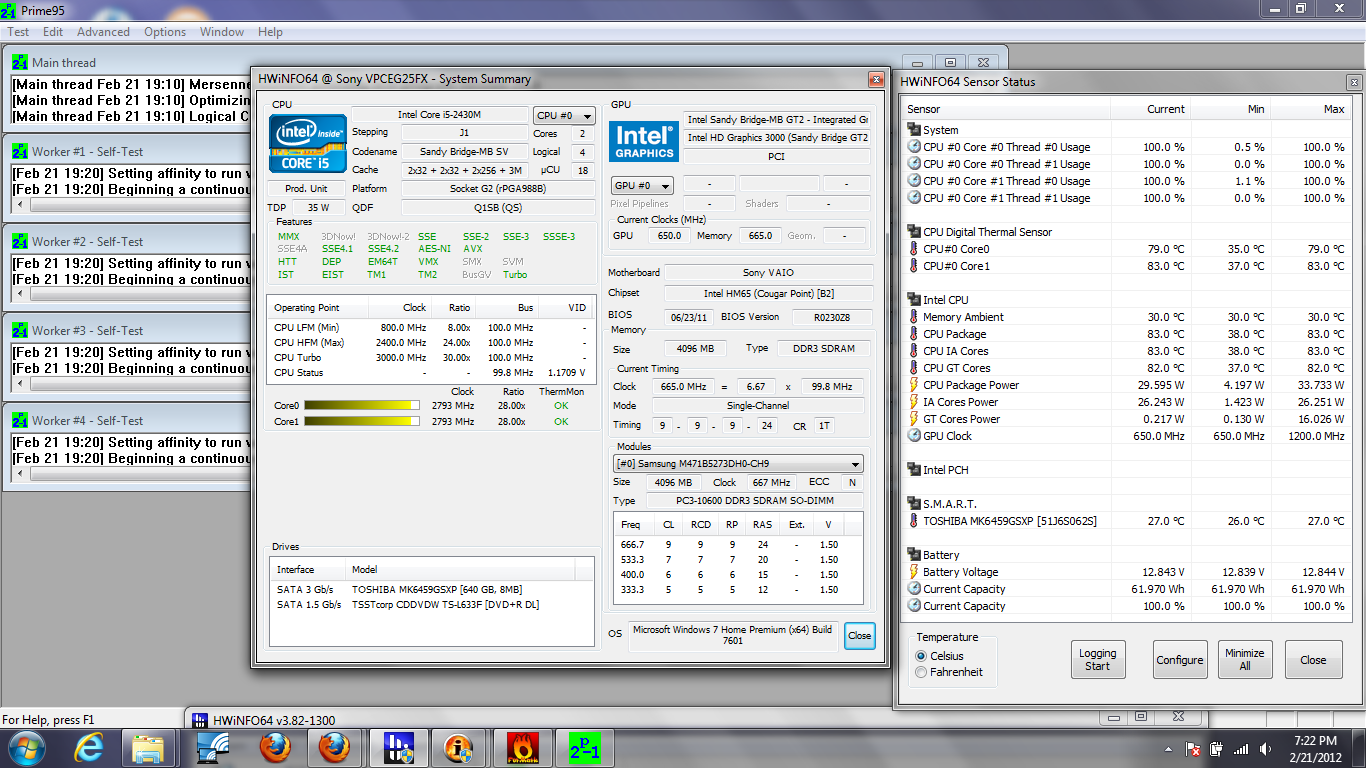Open the Test menu in Prime95
The image size is (1366, 768).
18,31
